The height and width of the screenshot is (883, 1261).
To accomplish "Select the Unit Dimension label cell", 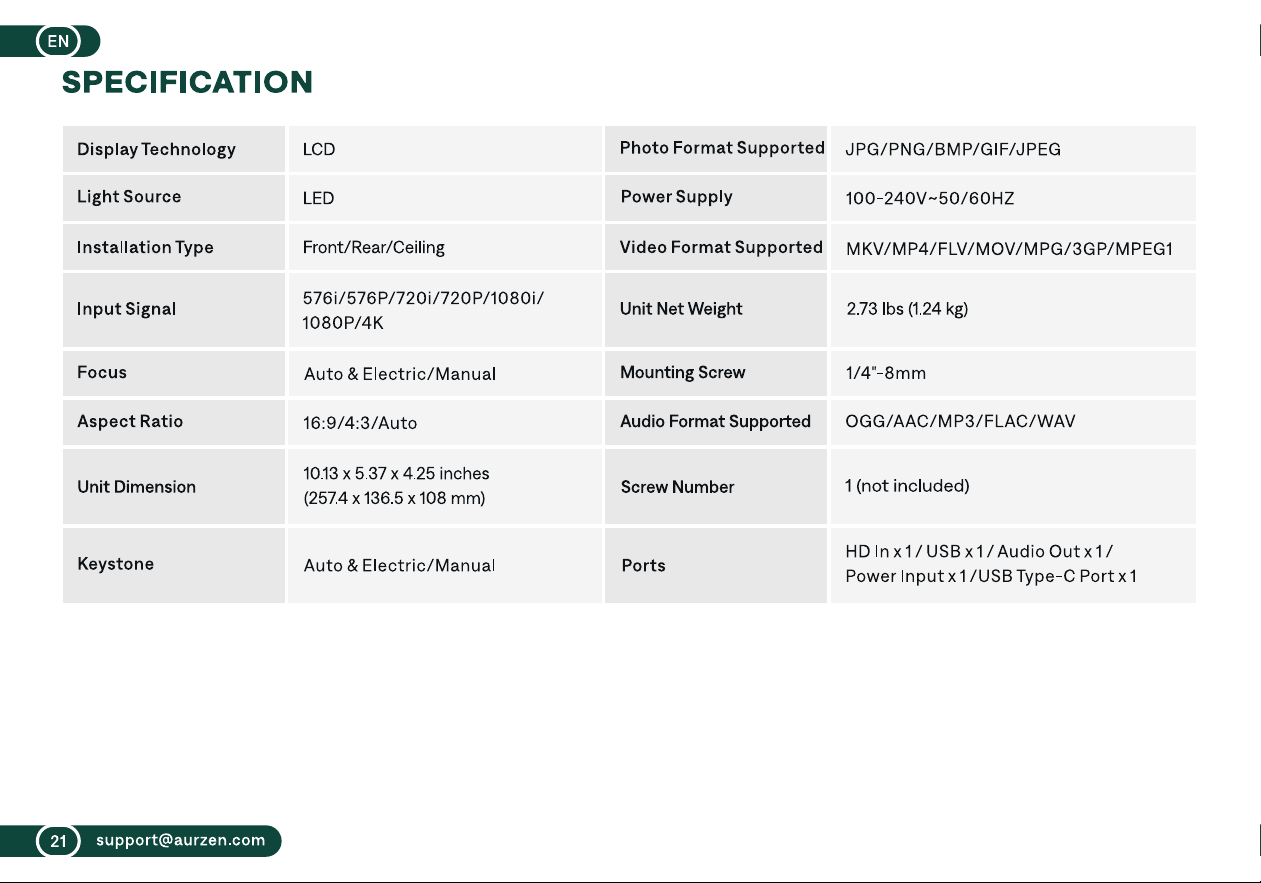I will tap(174, 487).
